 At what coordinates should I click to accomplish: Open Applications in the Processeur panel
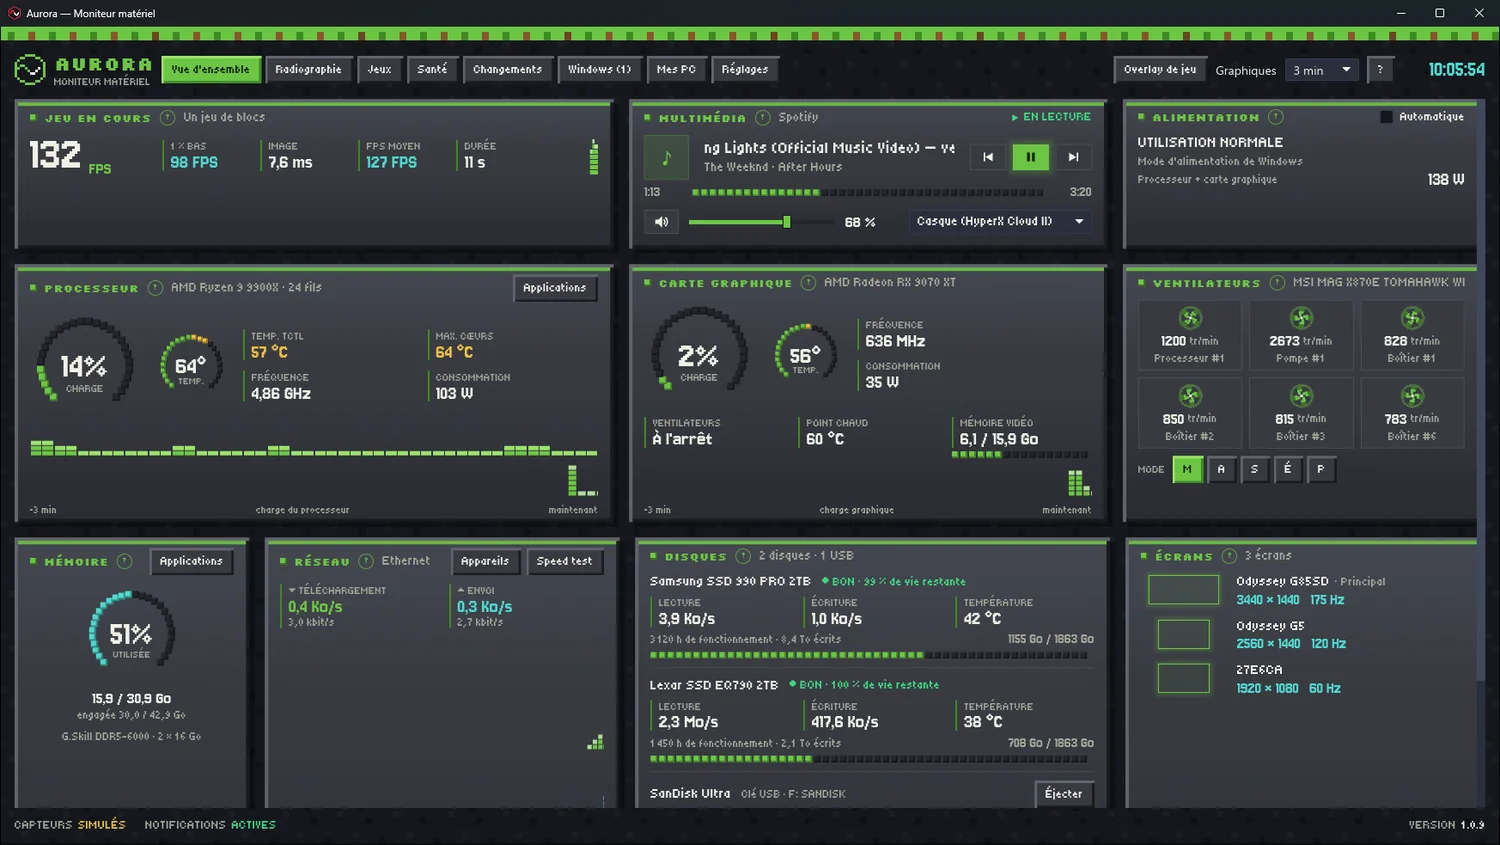pyautogui.click(x=555, y=288)
